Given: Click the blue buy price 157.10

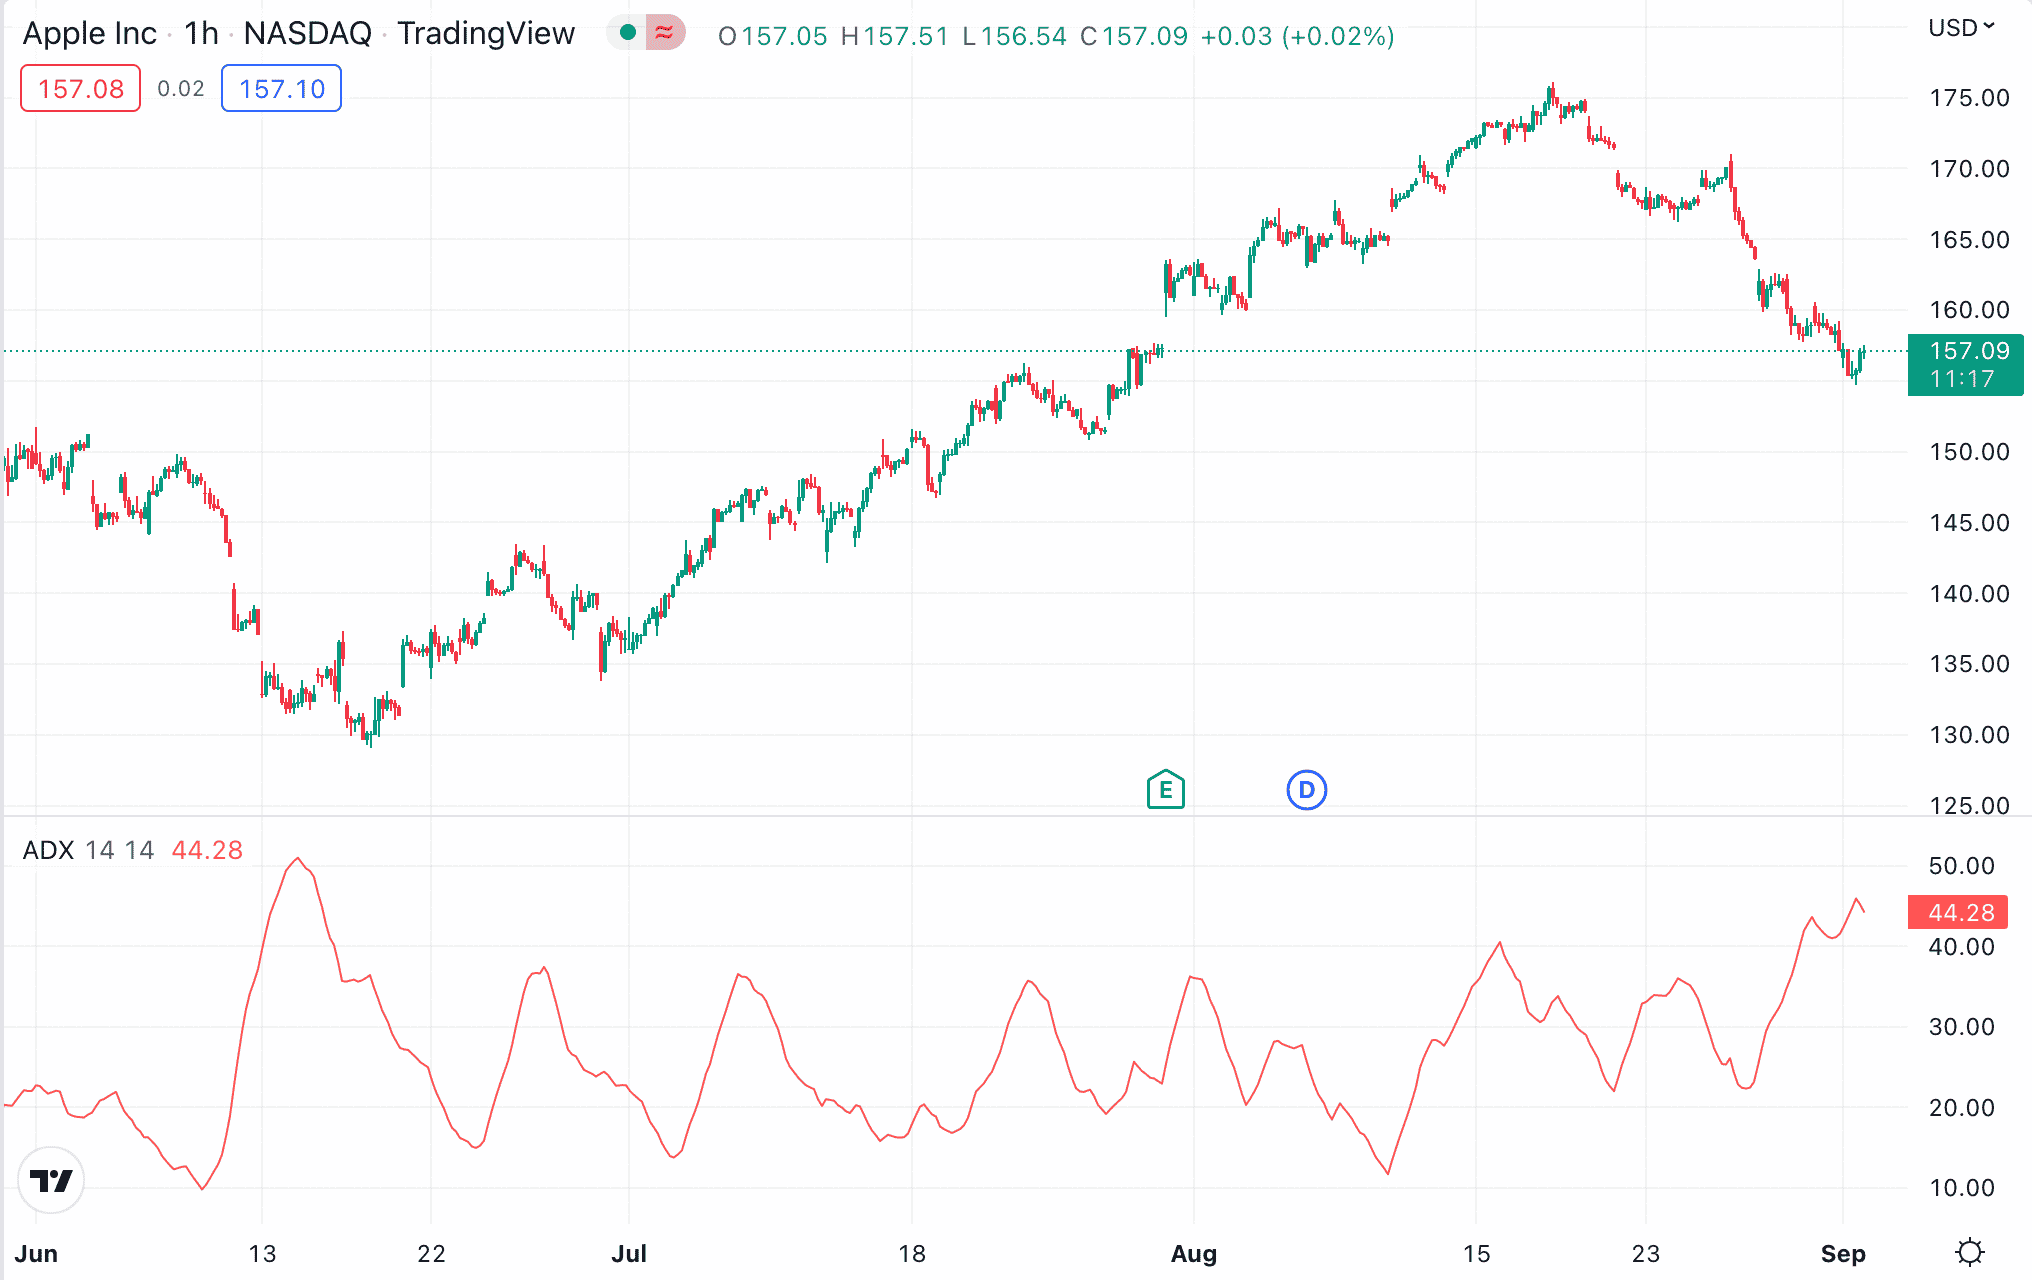Looking at the screenshot, I should click(281, 89).
